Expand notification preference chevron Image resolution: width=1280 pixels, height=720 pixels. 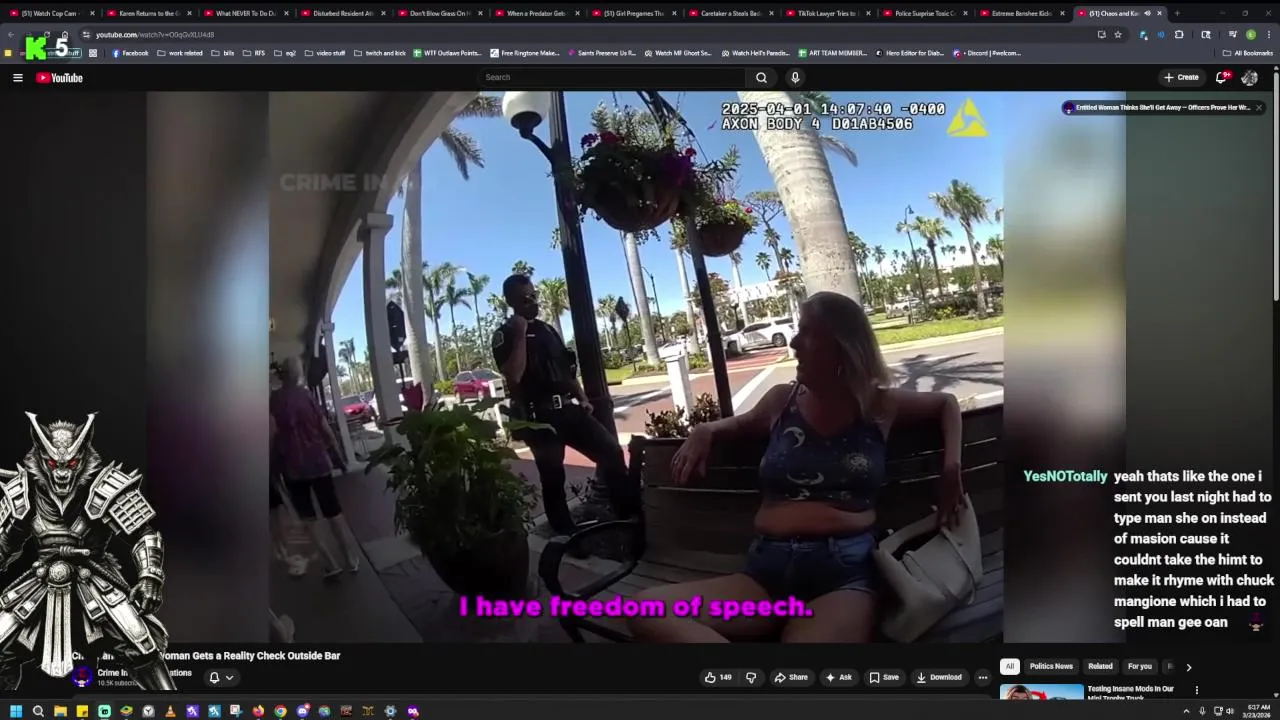coord(229,677)
